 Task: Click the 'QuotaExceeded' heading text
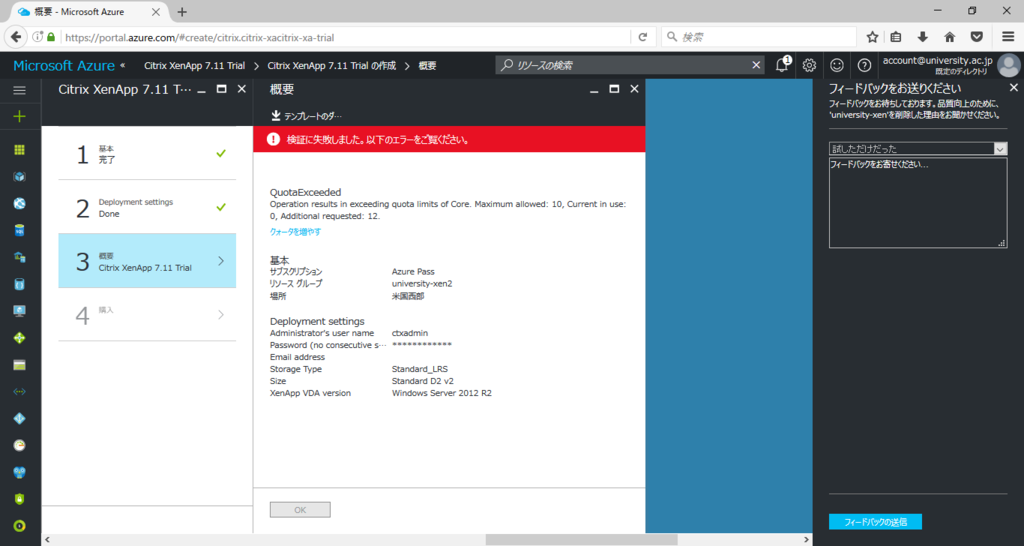pyautogui.click(x=305, y=192)
